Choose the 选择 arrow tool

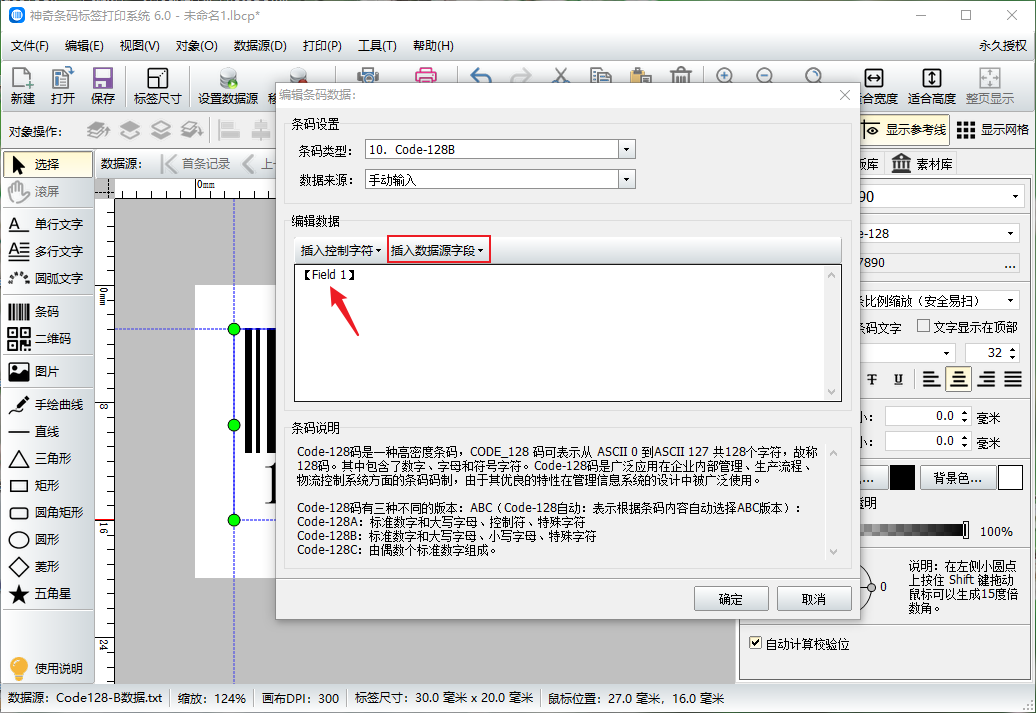tap(48, 165)
